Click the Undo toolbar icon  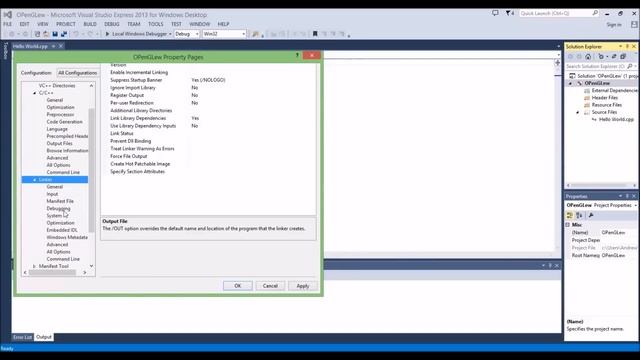tap(76, 34)
